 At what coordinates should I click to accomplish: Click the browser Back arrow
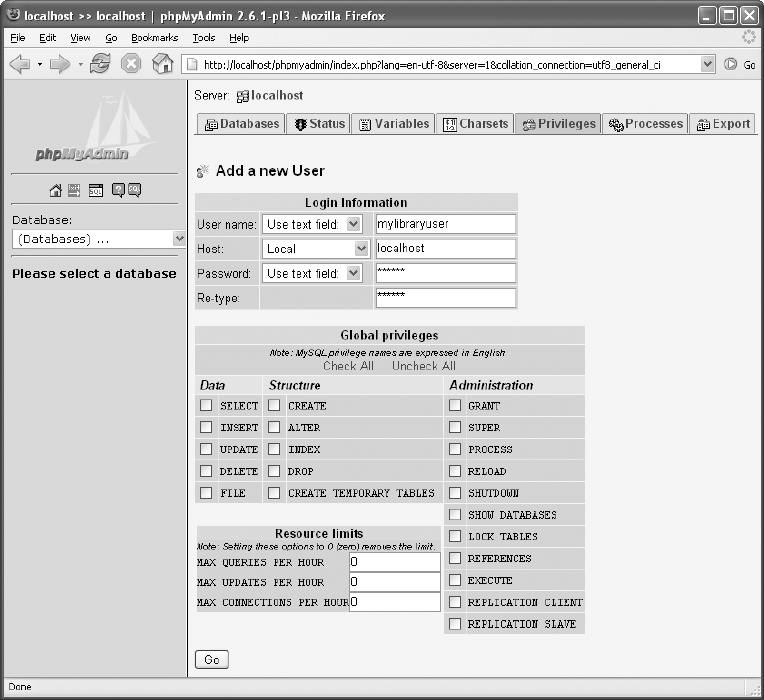point(20,64)
